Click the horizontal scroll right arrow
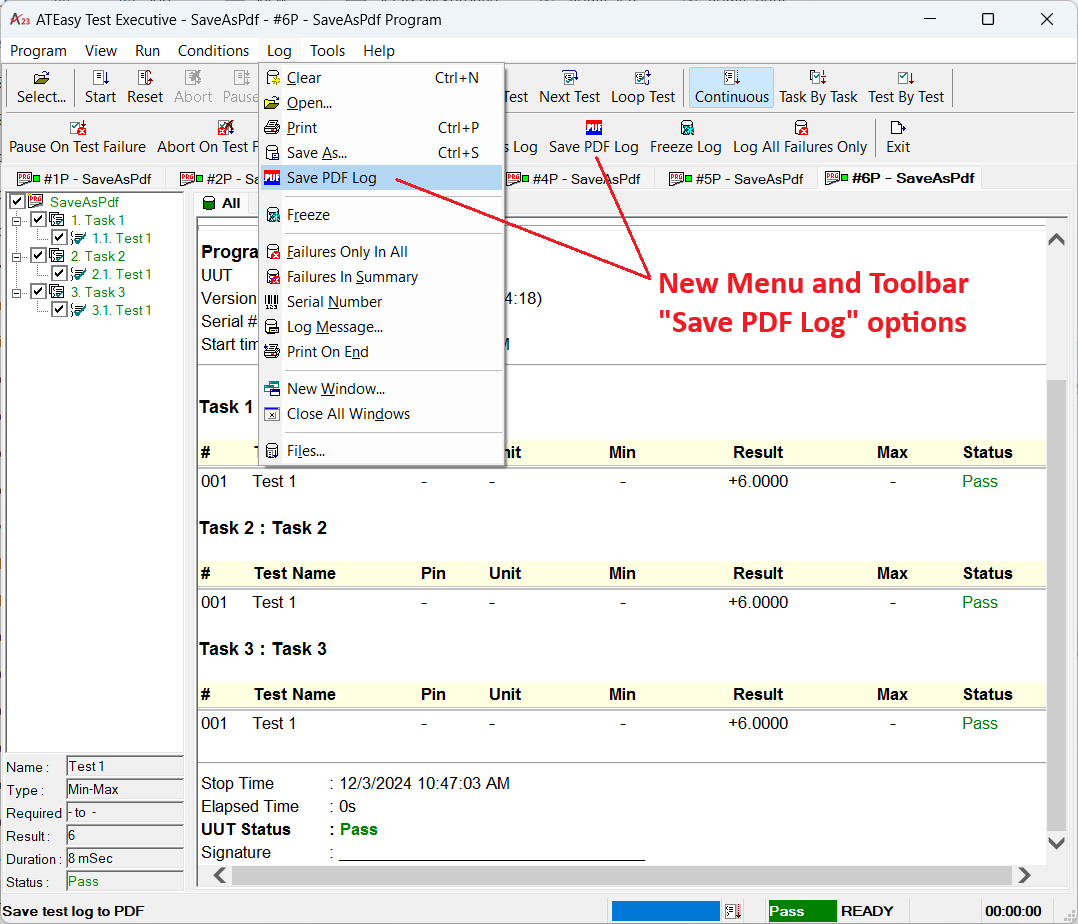Image resolution: width=1078 pixels, height=924 pixels. tap(1024, 875)
